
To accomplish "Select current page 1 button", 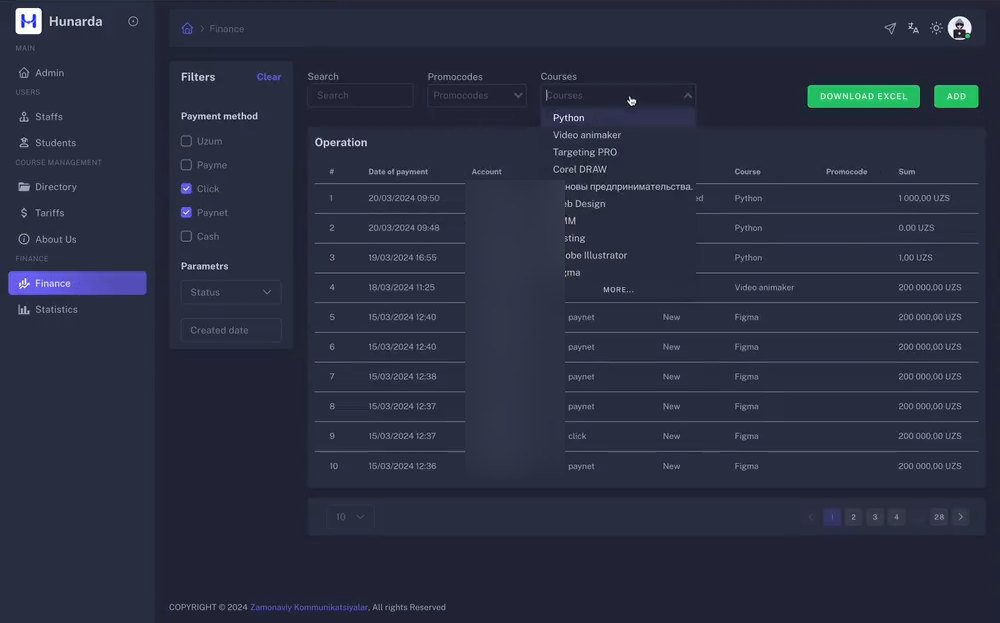I will 832,517.
